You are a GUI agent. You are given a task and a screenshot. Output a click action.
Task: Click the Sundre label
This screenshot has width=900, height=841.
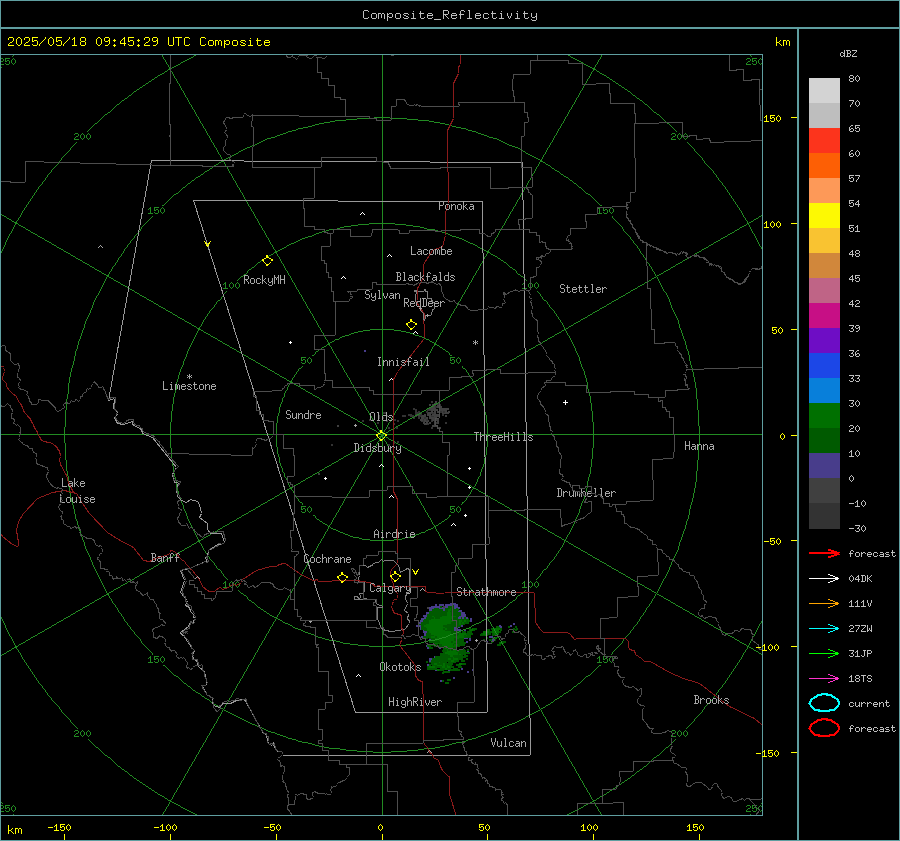[303, 414]
